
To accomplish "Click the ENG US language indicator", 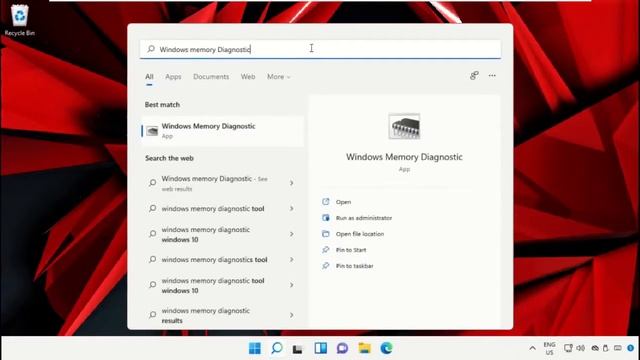I will (549, 348).
